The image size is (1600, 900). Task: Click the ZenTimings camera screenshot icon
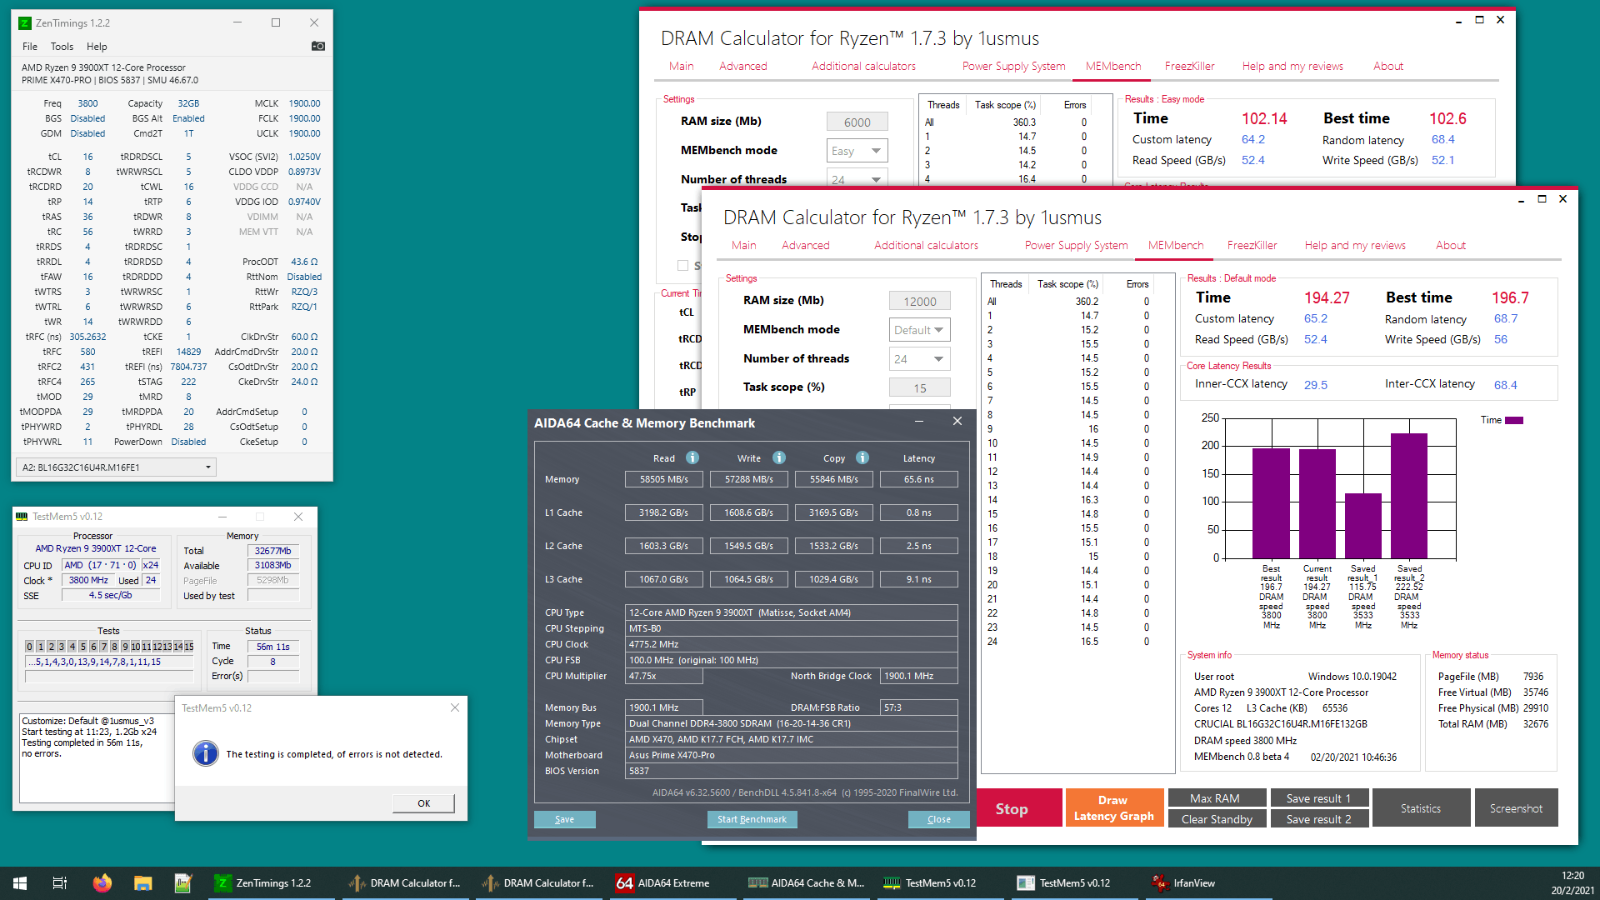point(318,46)
